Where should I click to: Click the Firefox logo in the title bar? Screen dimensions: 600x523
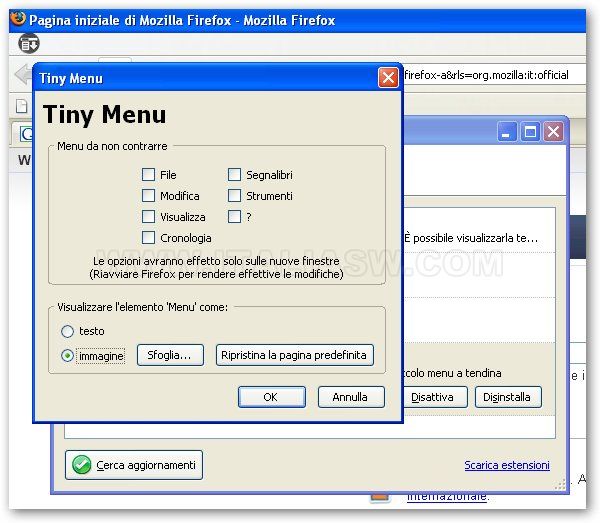(18, 18)
